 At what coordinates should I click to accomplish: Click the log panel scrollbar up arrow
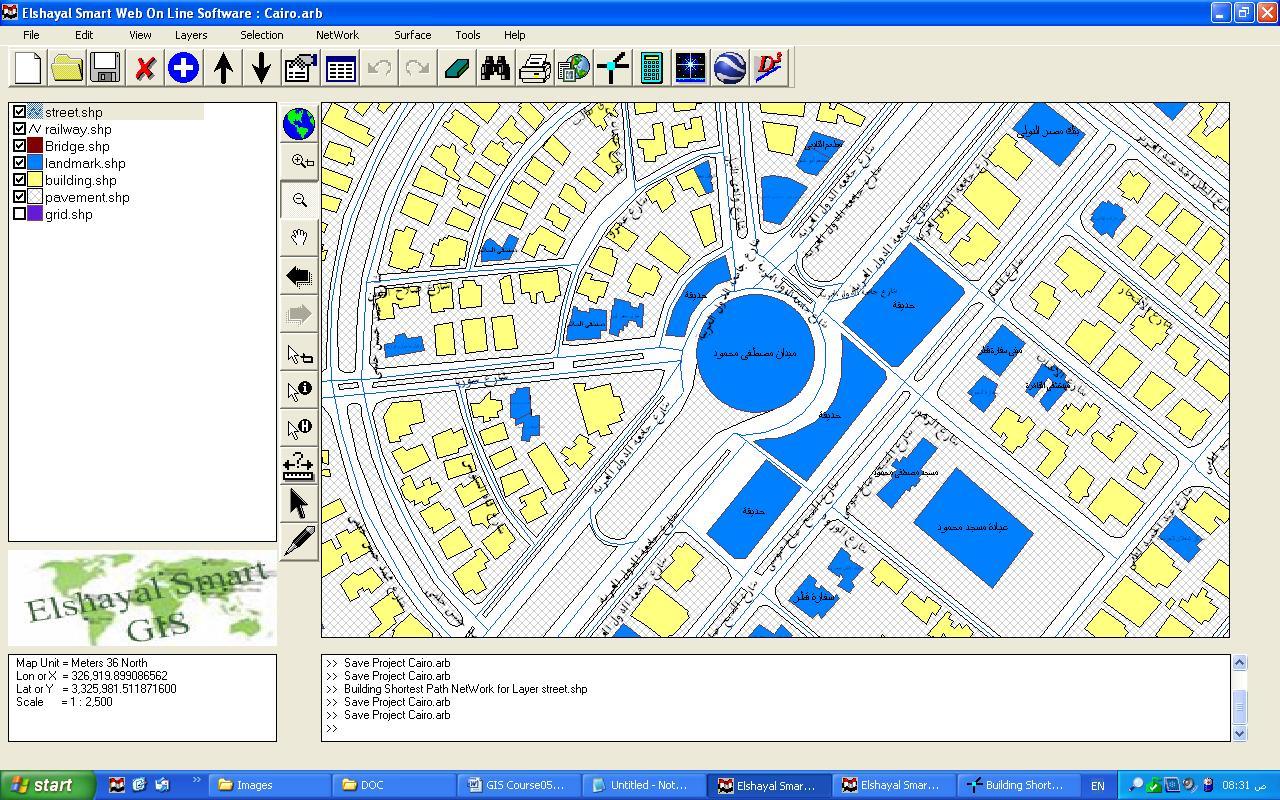pyautogui.click(x=1240, y=662)
